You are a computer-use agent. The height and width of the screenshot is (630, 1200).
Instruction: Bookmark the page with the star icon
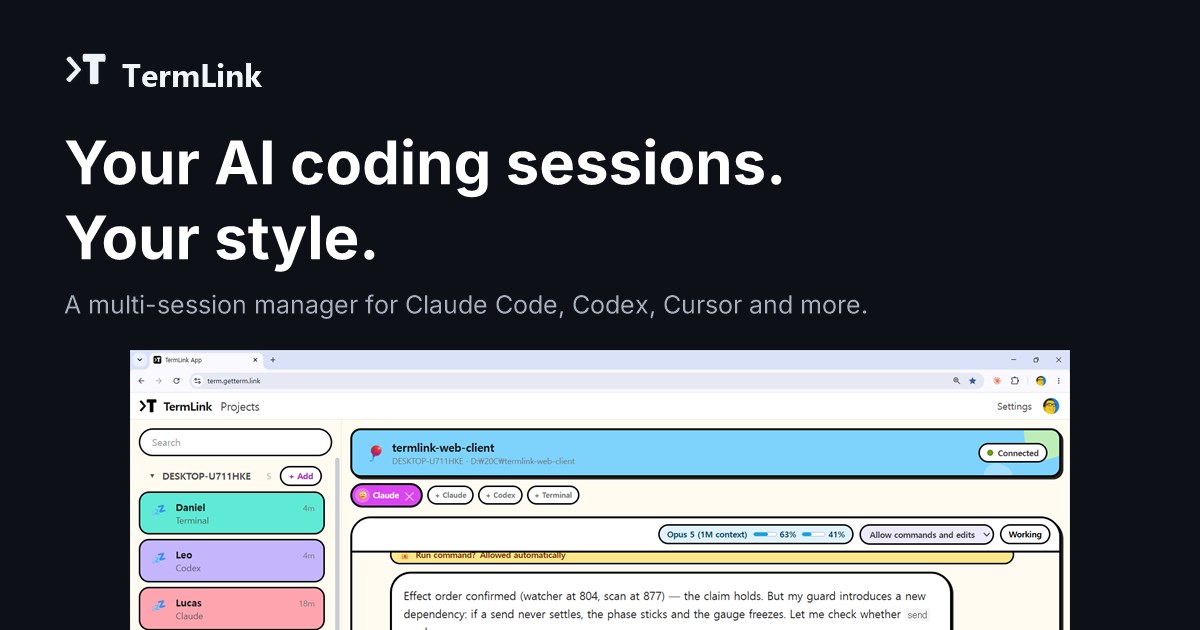pyautogui.click(x=973, y=381)
